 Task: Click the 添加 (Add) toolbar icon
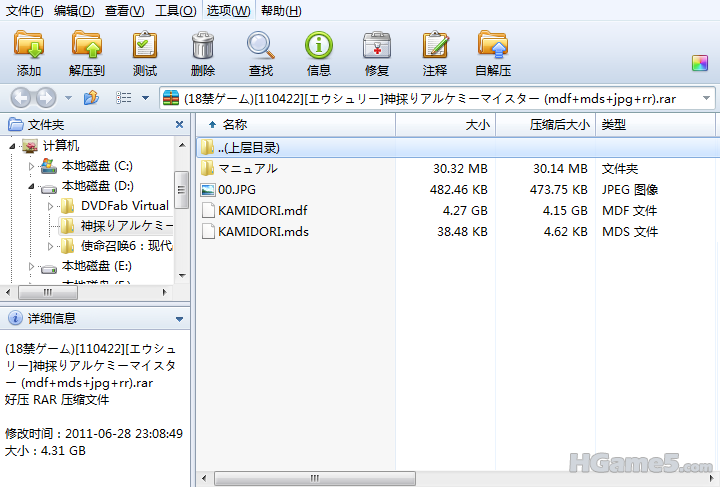(29, 53)
